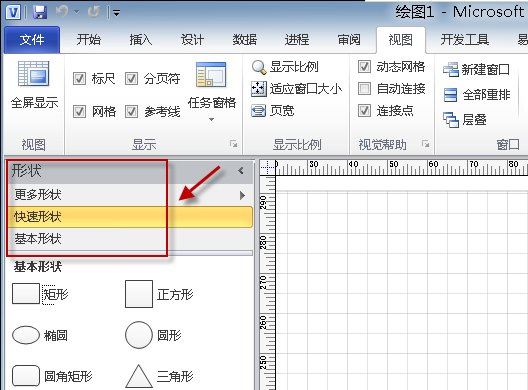Click the 页宽 page width icon

click(258, 111)
